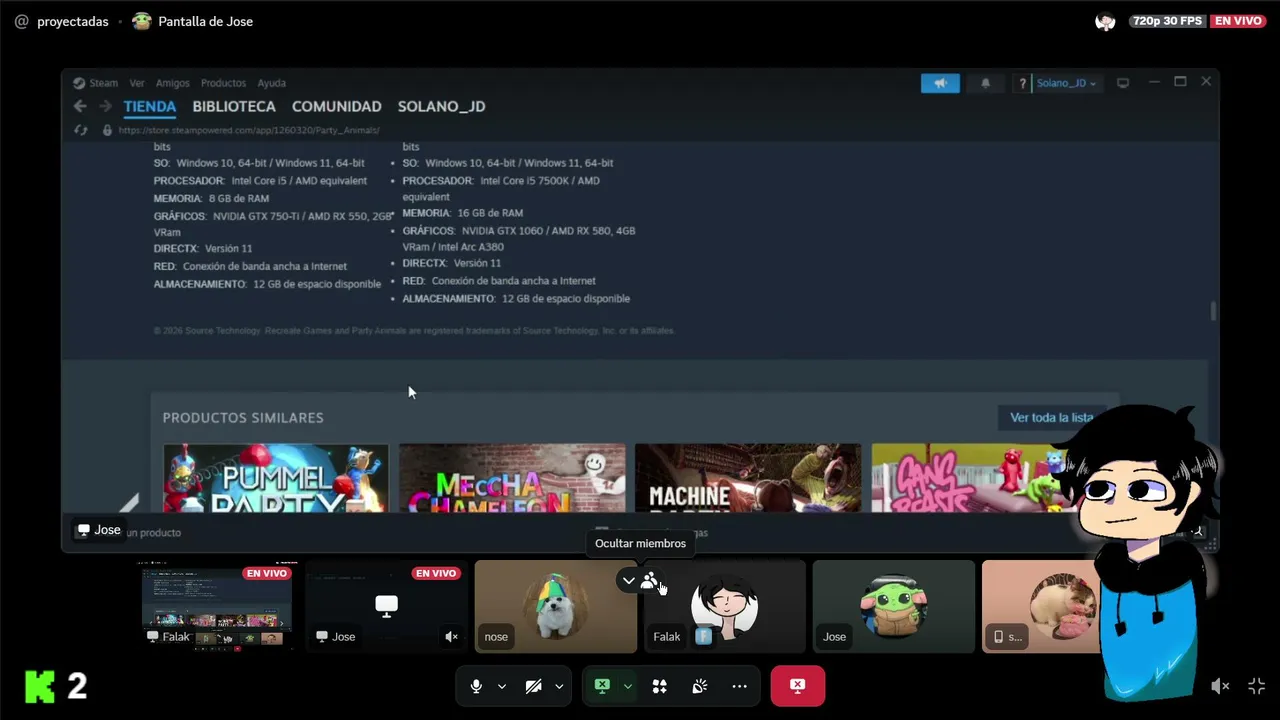Screen dimensions: 1280x720
Task: Open the Ver menu in Steam
Action: pos(137,83)
